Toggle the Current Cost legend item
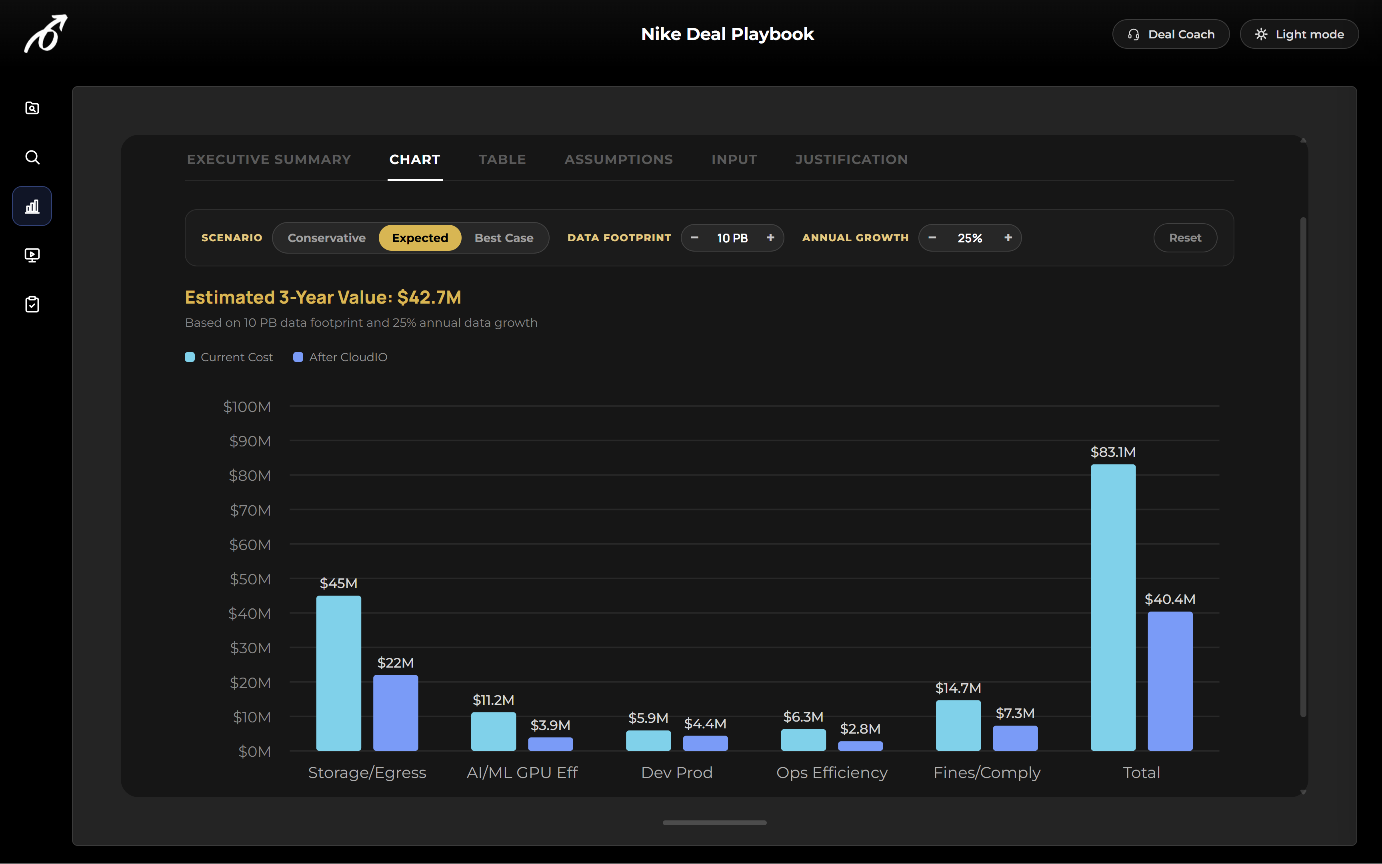1382x864 pixels. [x=229, y=357]
